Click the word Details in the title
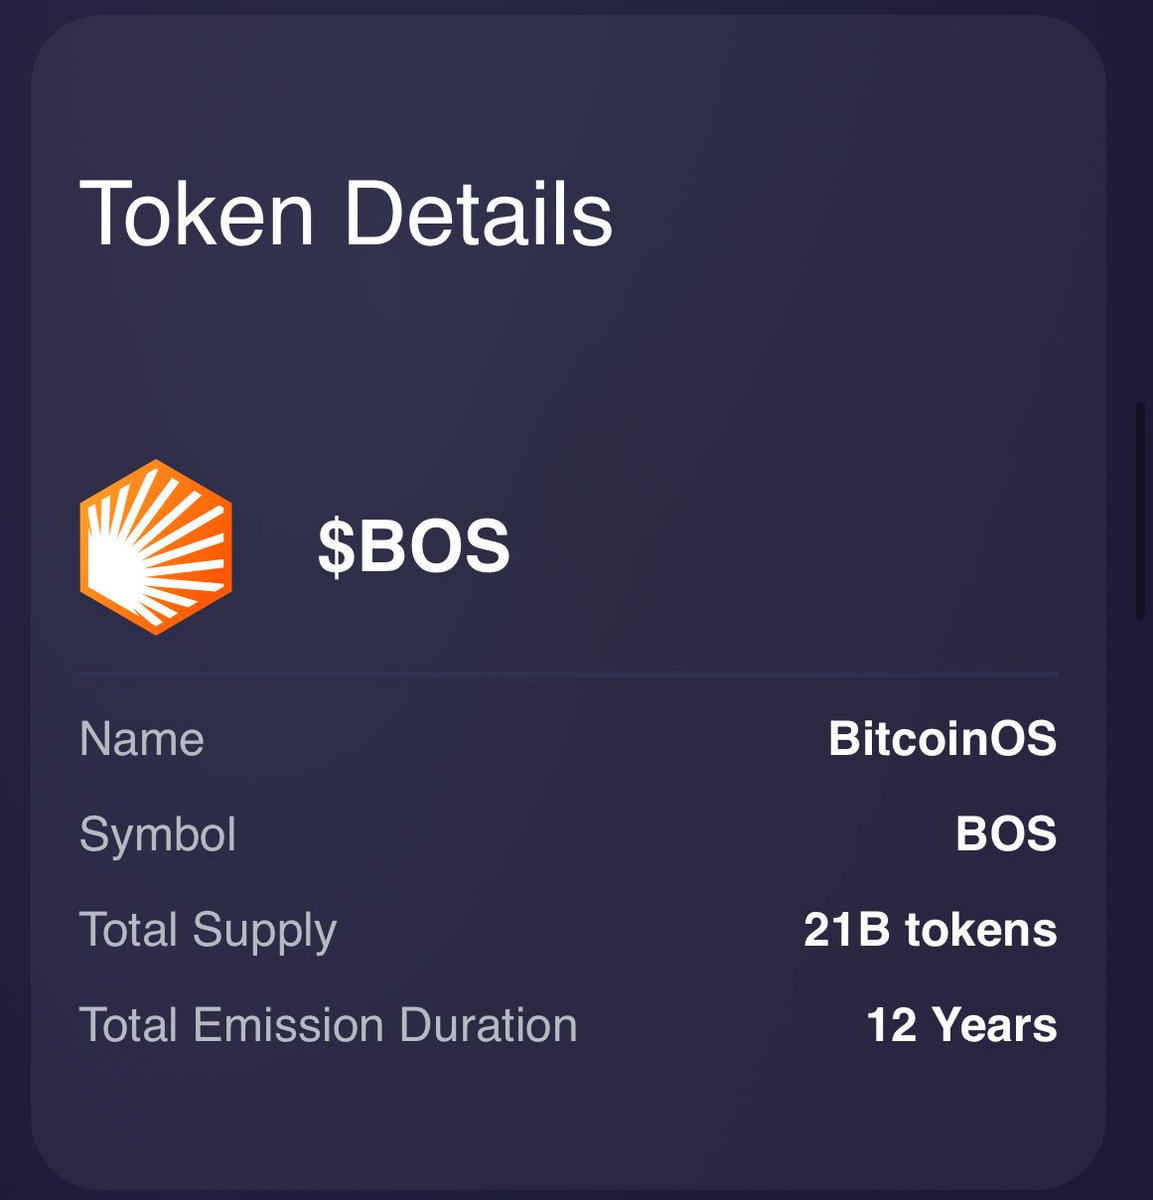The height and width of the screenshot is (1200, 1153). [x=479, y=213]
